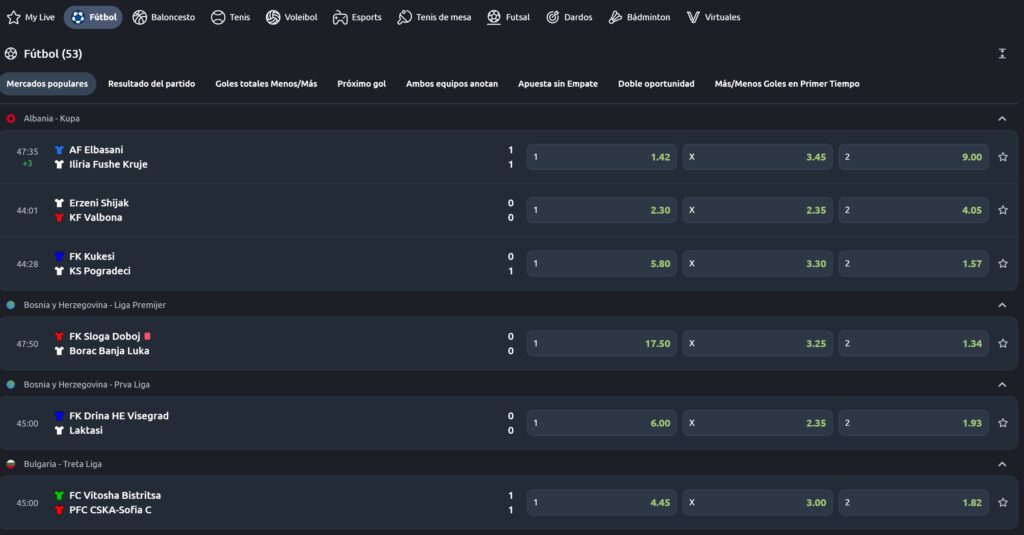Collapse the Albania - Kupa league section
The image size is (1024, 535).
pyautogui.click(x=1002, y=118)
